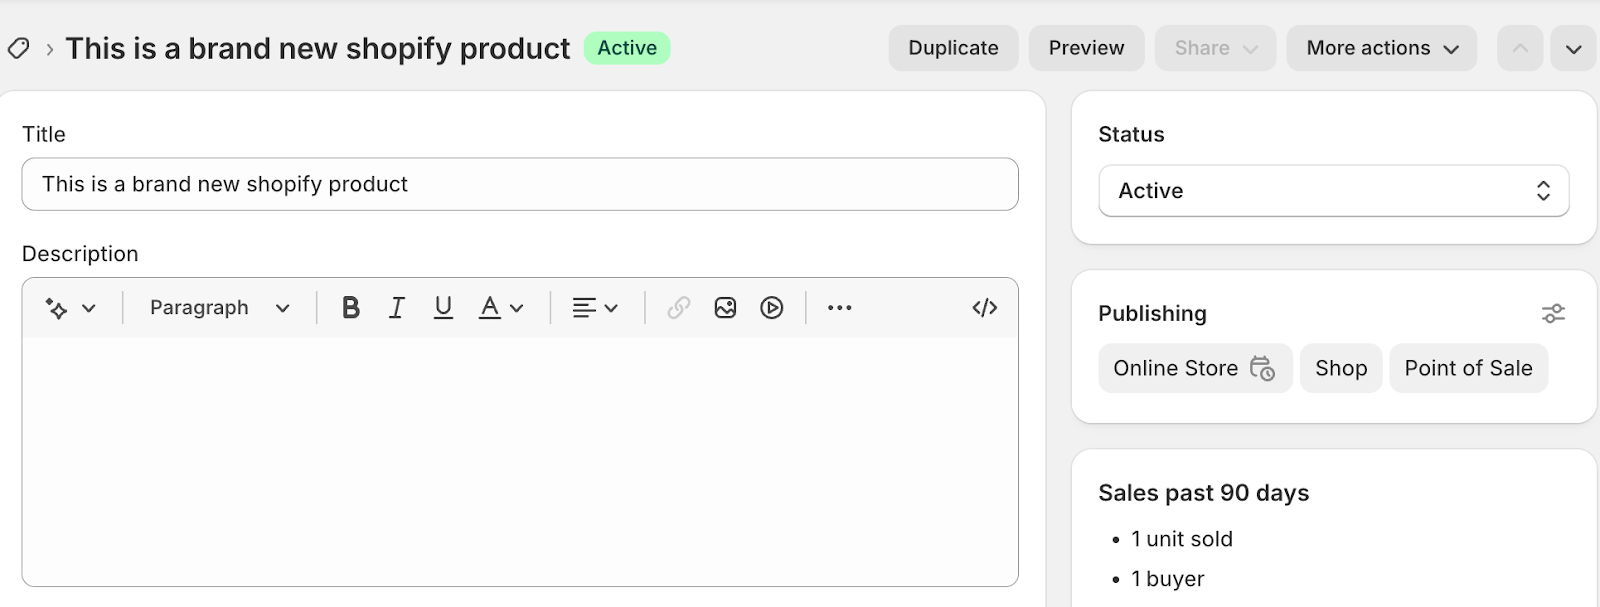Open the three-dots more formatting options
The height and width of the screenshot is (607, 1600).
[839, 308]
